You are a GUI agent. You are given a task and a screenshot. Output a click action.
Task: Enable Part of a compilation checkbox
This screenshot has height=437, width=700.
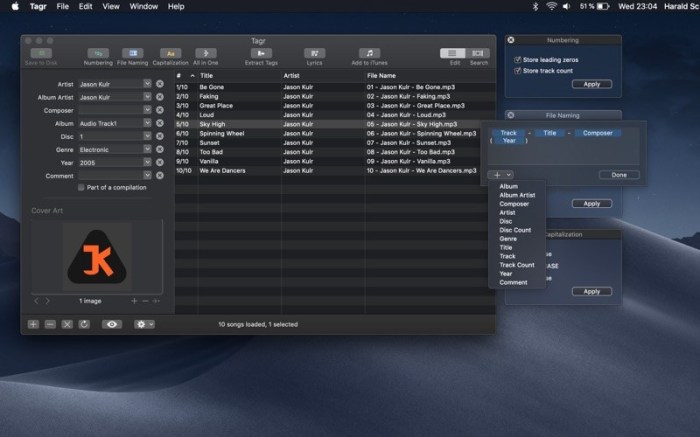tap(81, 187)
